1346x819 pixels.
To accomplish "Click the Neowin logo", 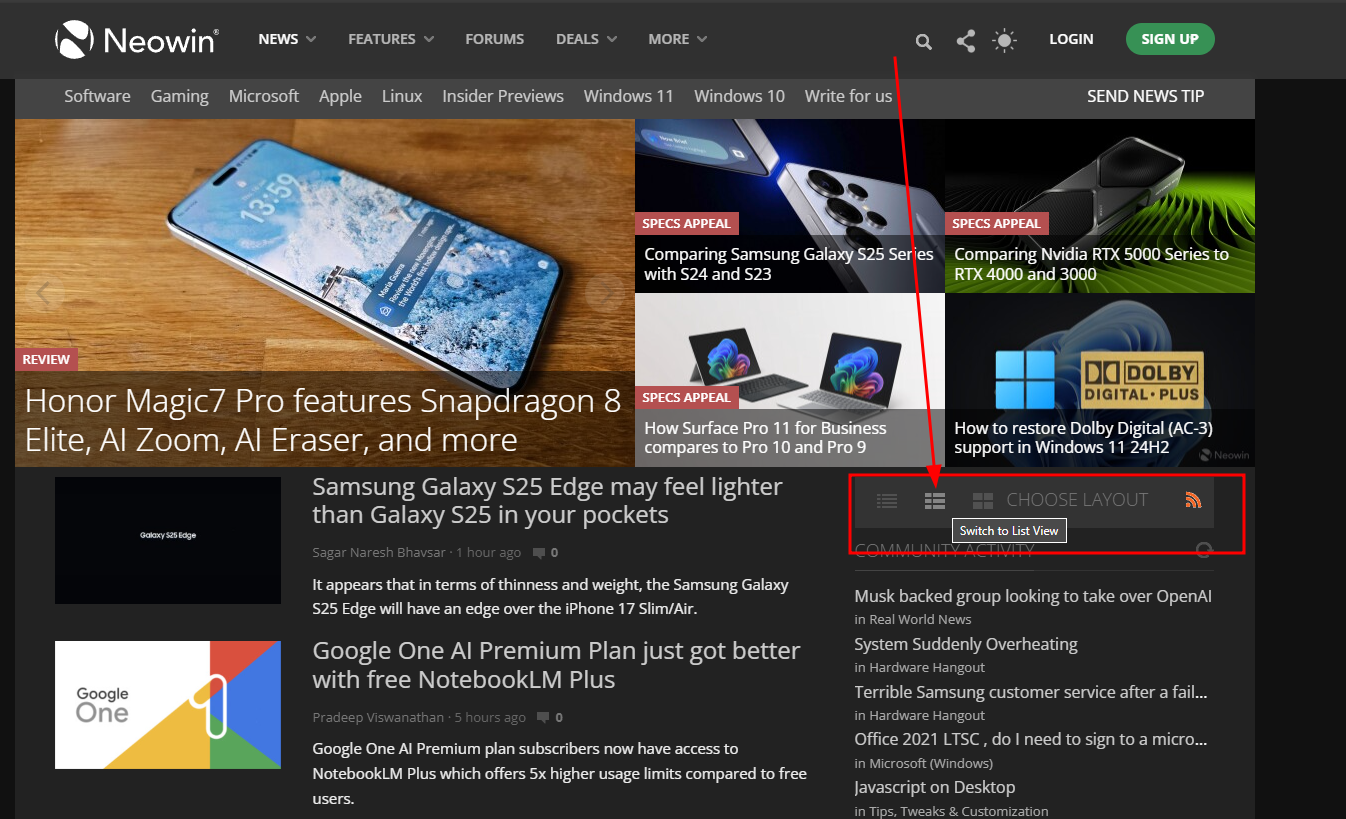I will [x=137, y=40].
